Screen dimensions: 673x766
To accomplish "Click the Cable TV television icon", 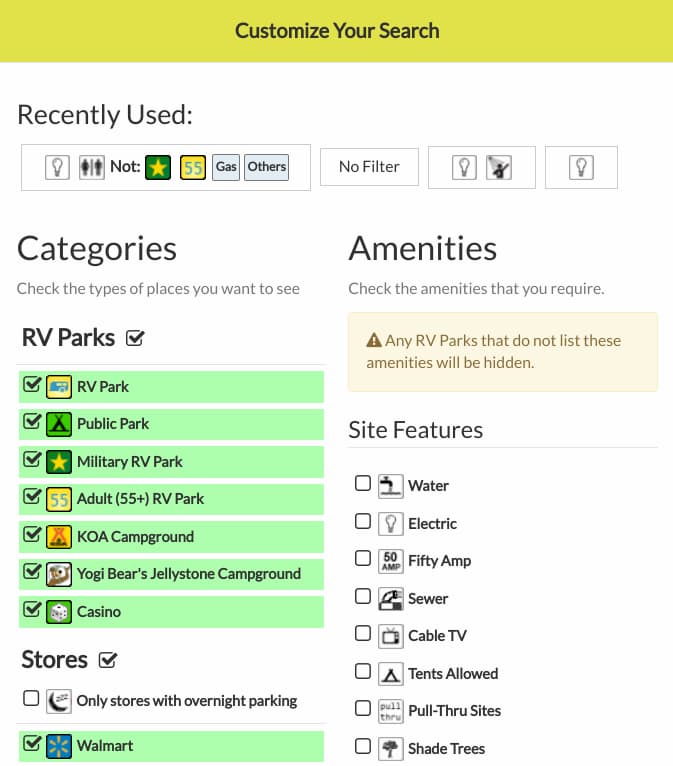I will click(x=391, y=636).
